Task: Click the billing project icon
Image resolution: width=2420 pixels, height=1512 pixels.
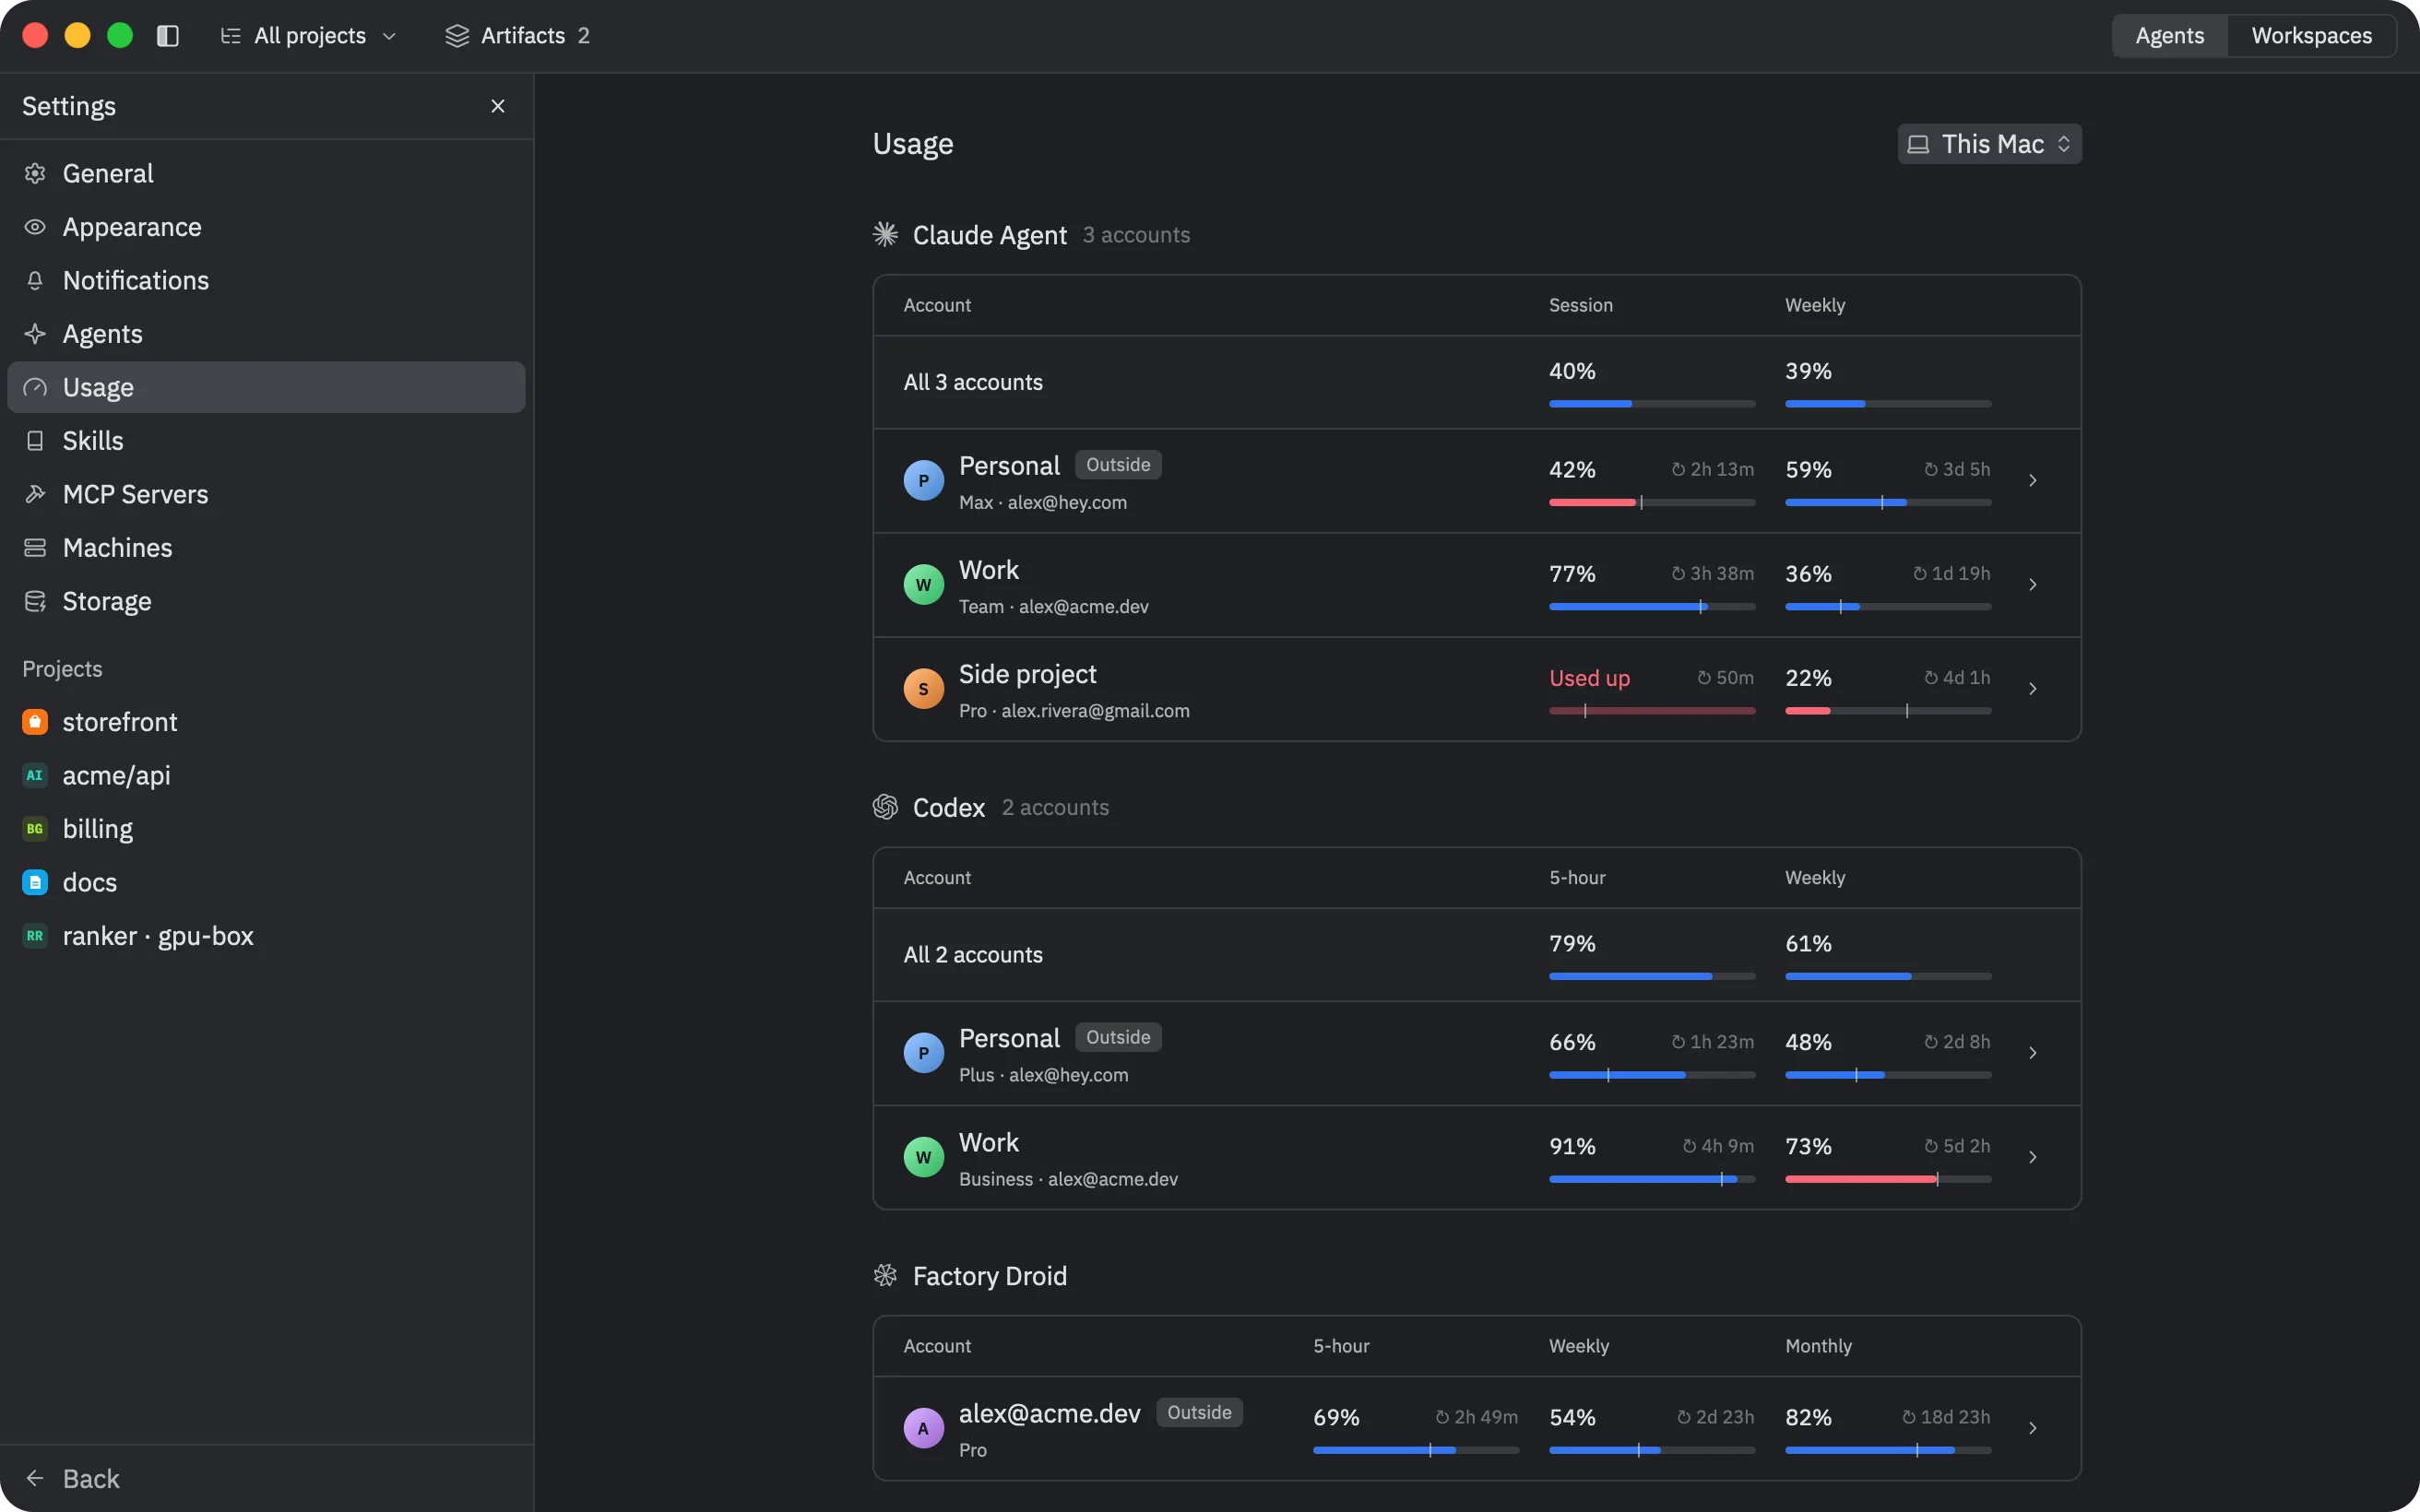Action: click(x=35, y=829)
